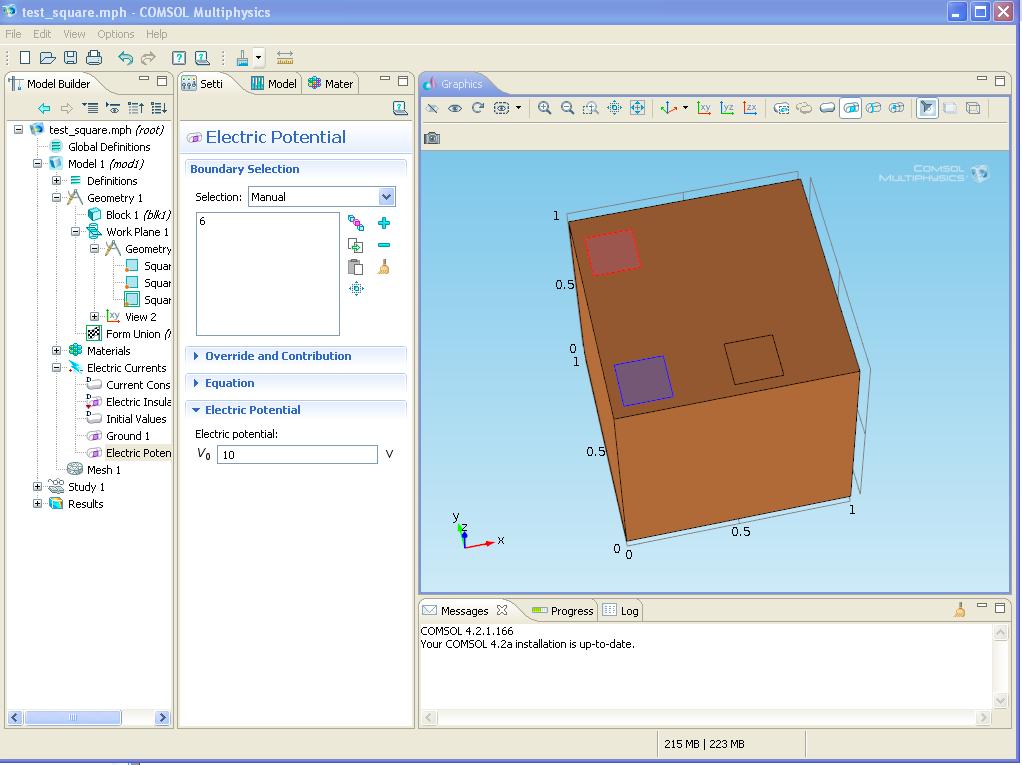Toggle the Scene Light button in Graphics
1022x765 pixels.
[x=926, y=108]
